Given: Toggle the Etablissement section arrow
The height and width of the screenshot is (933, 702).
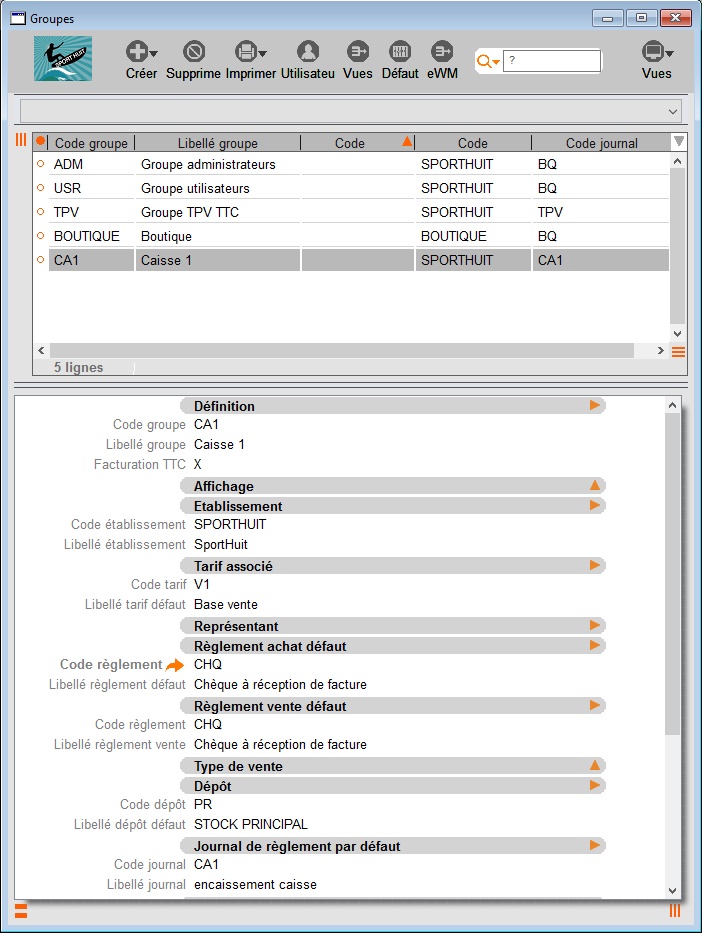Looking at the screenshot, I should [594, 505].
